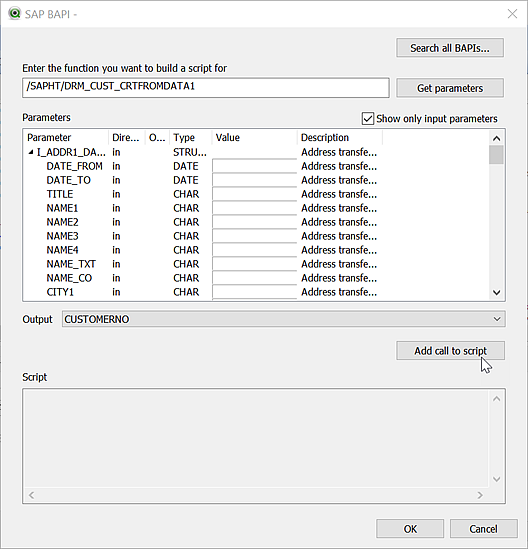Click the Script box scroll right arrow
The height and width of the screenshot is (549, 528).
(480, 495)
